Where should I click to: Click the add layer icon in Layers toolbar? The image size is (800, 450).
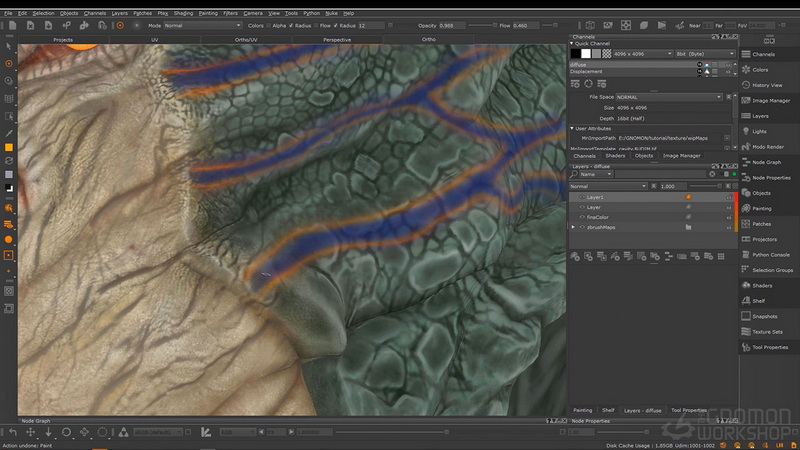point(575,257)
